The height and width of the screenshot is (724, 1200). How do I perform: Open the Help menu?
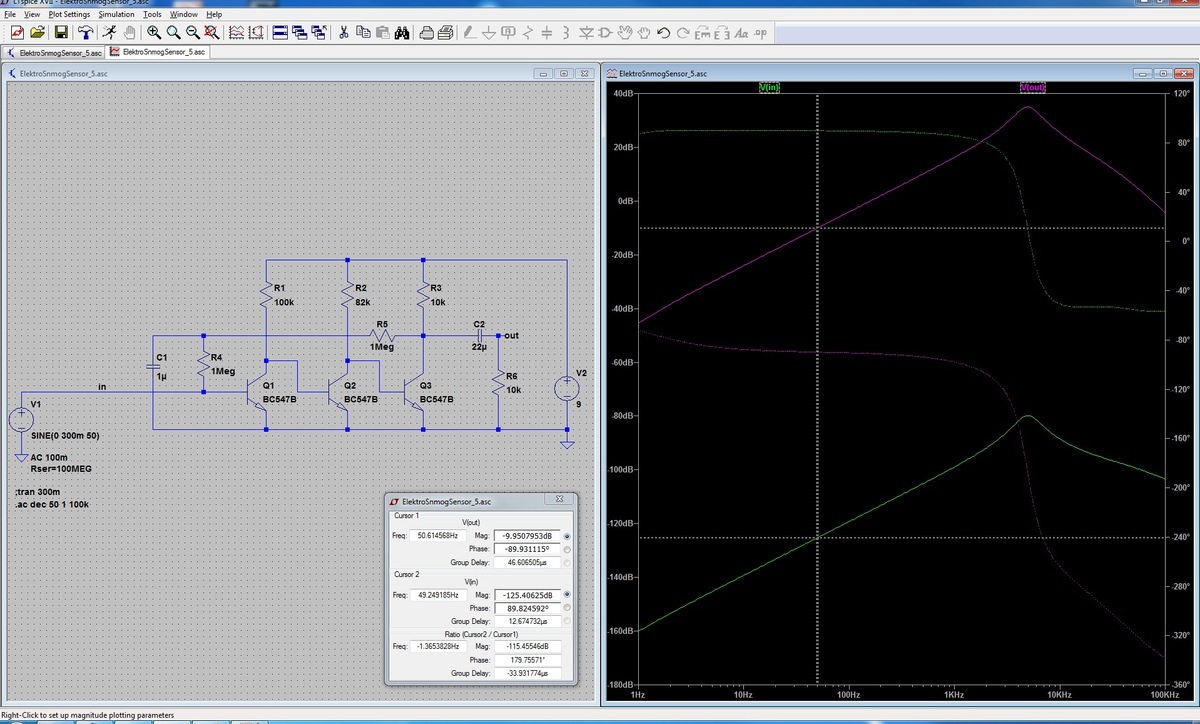[214, 14]
